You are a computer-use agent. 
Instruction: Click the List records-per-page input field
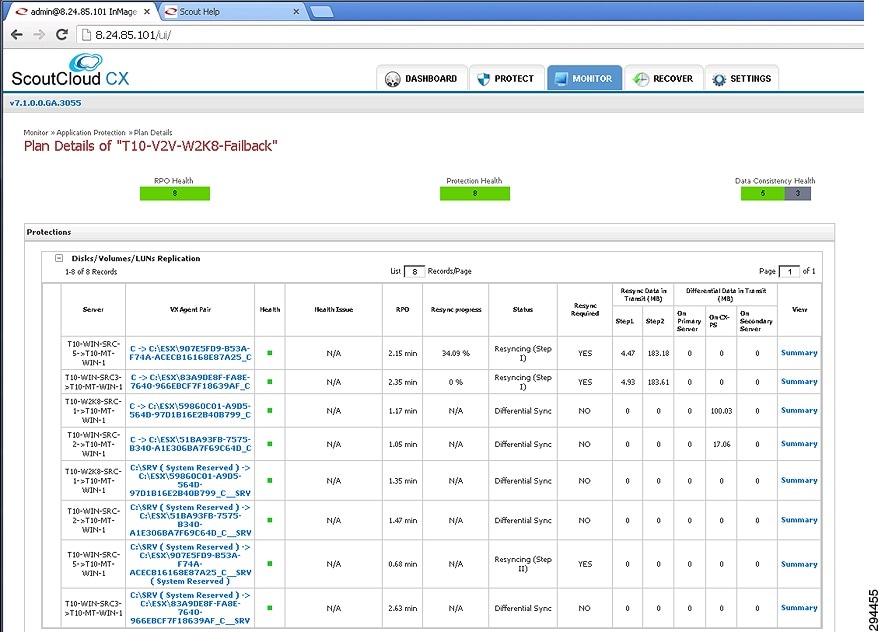(x=414, y=271)
